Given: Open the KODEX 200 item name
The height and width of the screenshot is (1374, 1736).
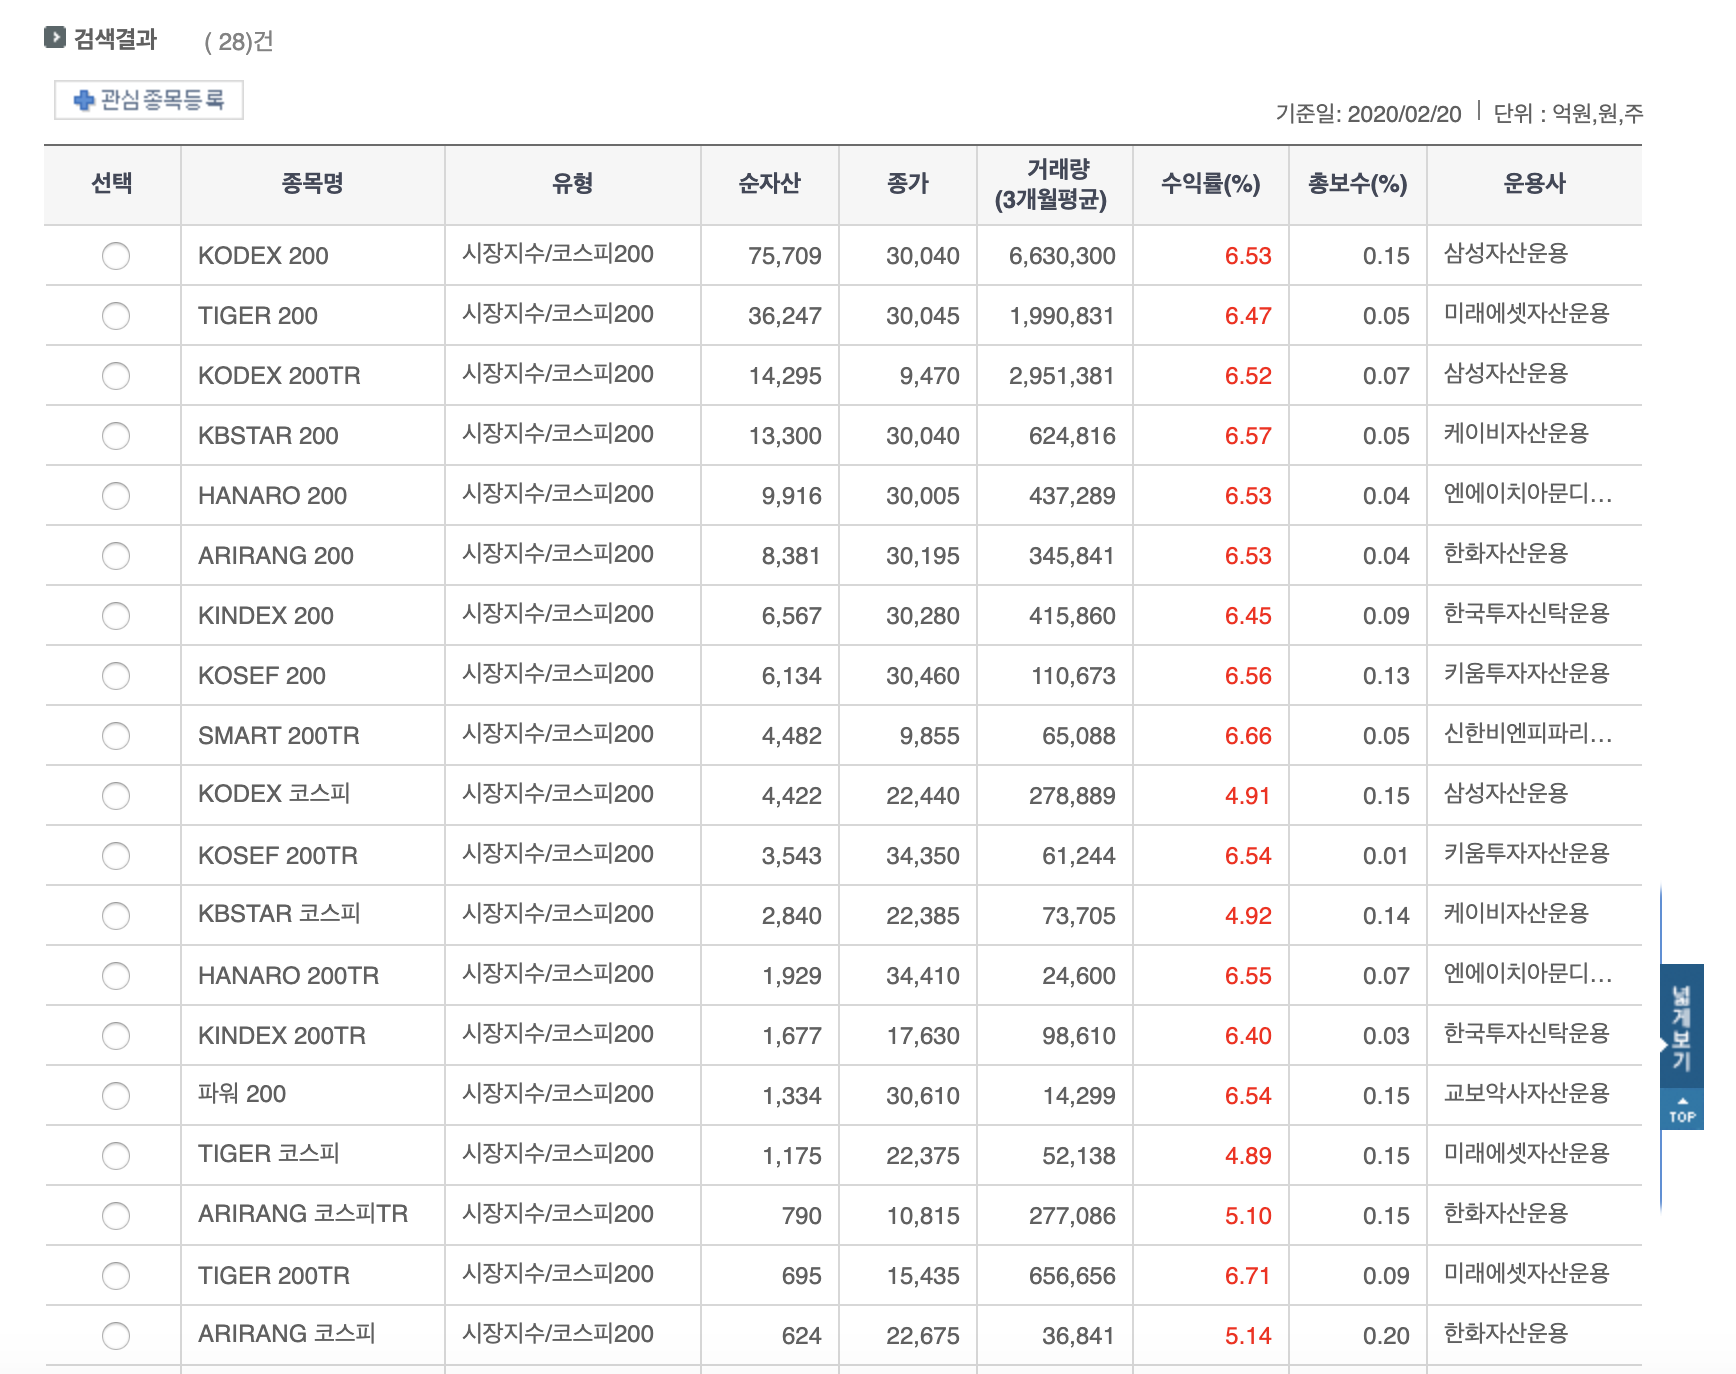Looking at the screenshot, I should [x=263, y=256].
